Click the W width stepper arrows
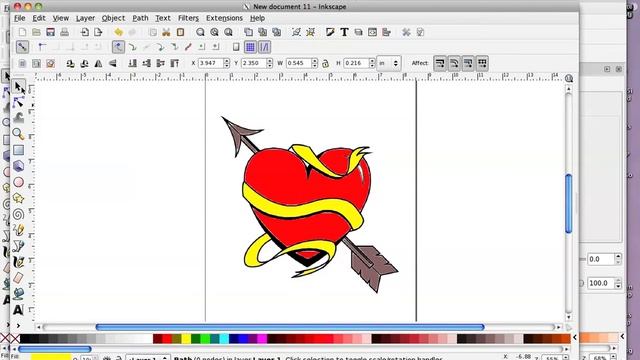Image resolution: width=640 pixels, height=360 pixels. tap(314, 63)
